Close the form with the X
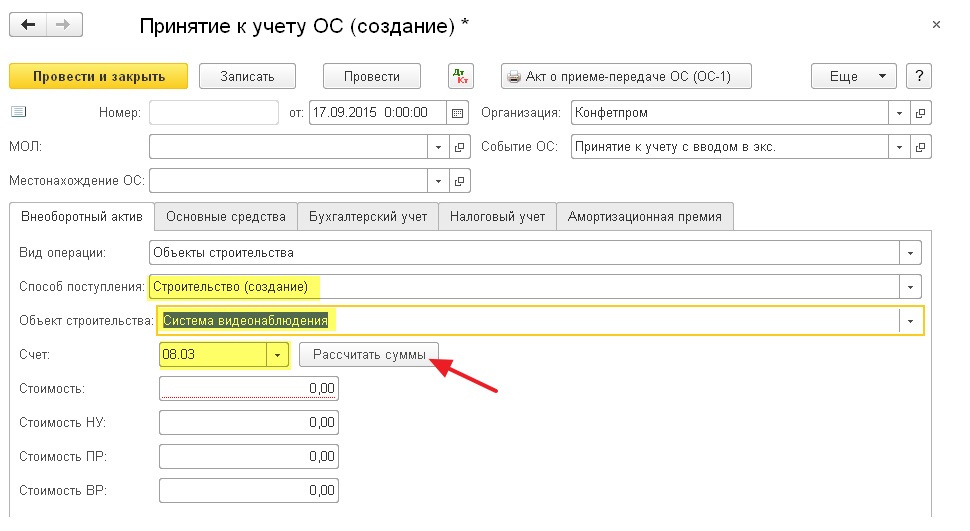The image size is (970, 531). click(x=936, y=25)
